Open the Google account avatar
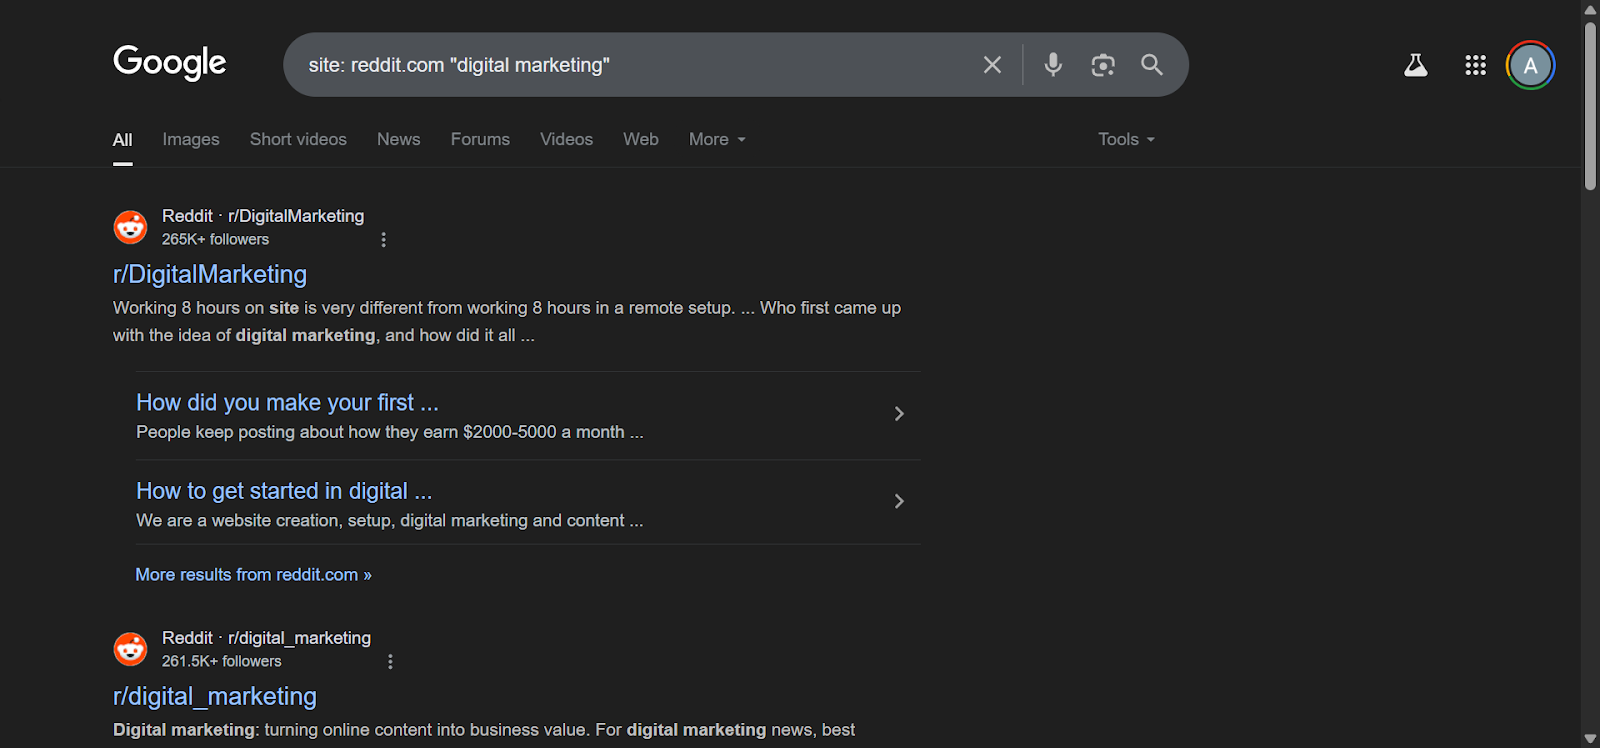 coord(1530,66)
